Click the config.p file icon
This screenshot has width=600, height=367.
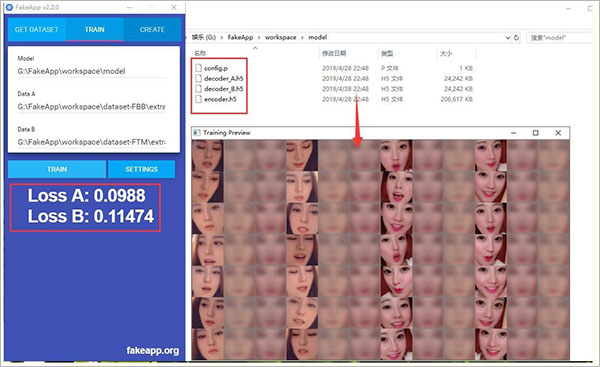(198, 68)
